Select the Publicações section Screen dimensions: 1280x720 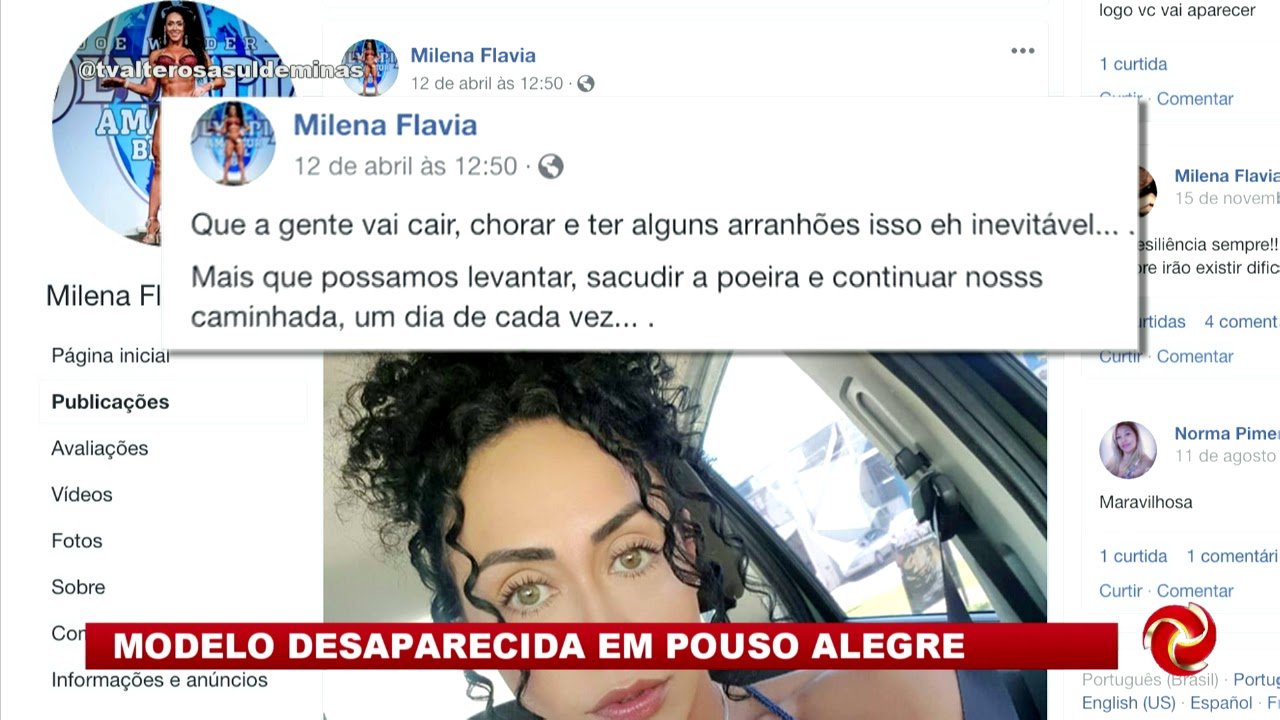pyautogui.click(x=110, y=402)
